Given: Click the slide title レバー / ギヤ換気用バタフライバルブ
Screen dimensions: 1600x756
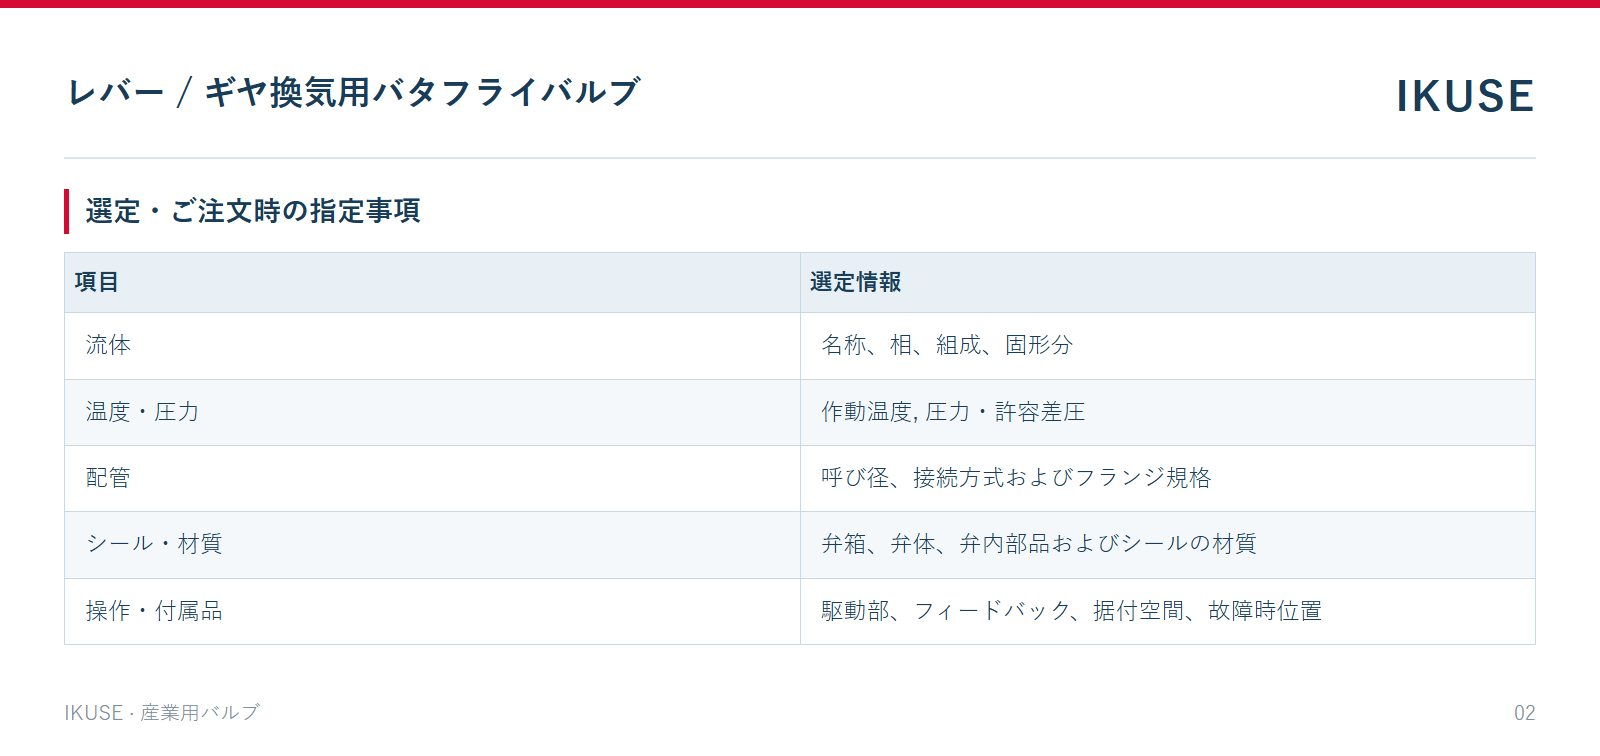Looking at the screenshot, I should tap(353, 92).
